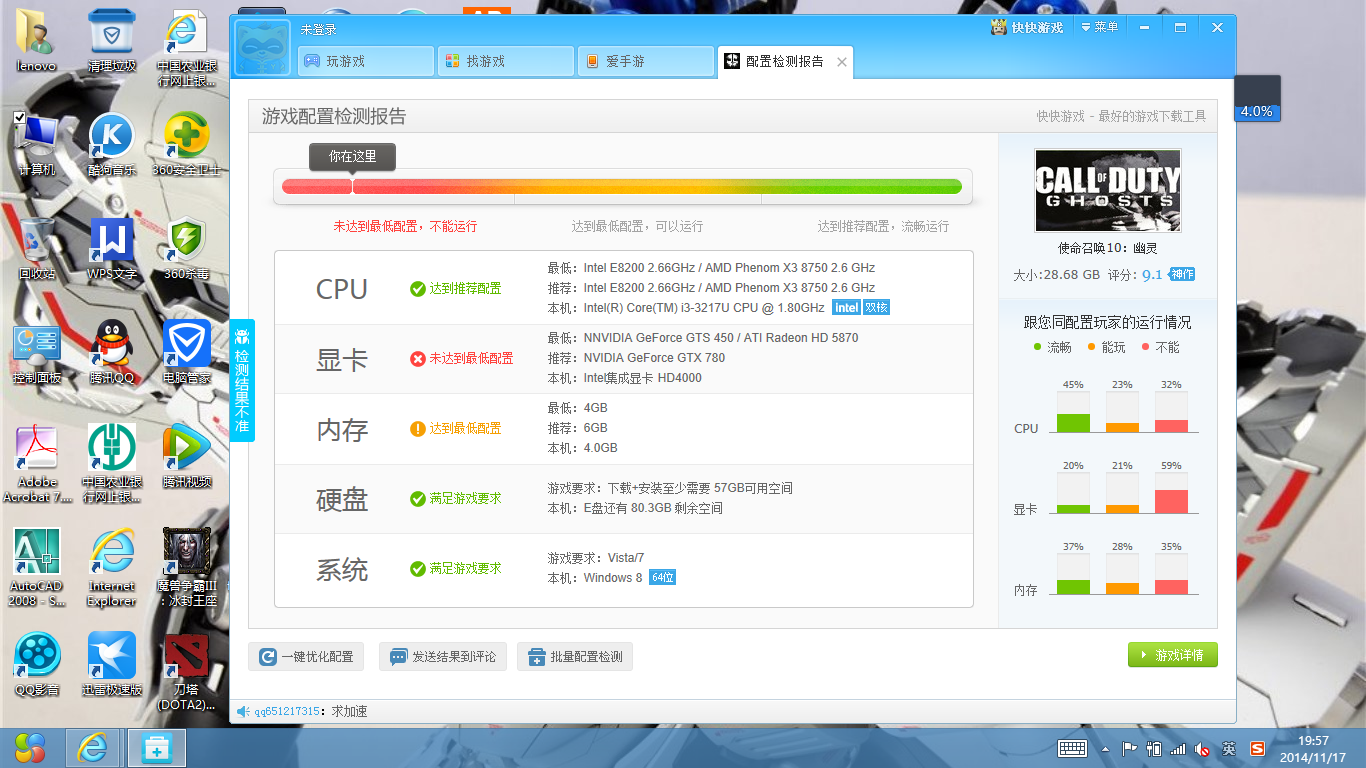This screenshot has height=768, width=1366.
Task: Open 360杀毒 desktop shortcut
Action: 186,247
